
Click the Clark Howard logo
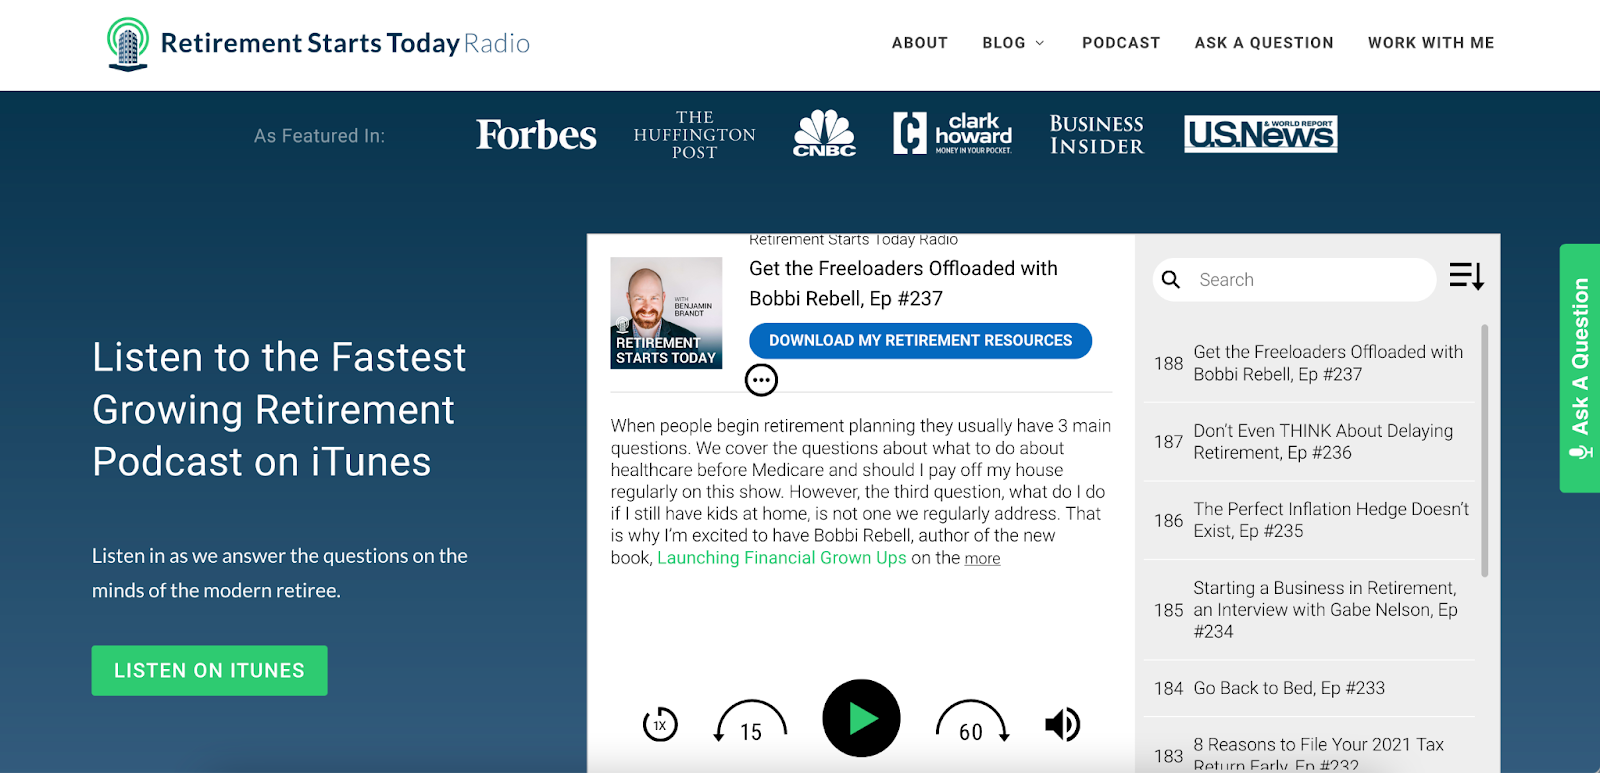(952, 133)
